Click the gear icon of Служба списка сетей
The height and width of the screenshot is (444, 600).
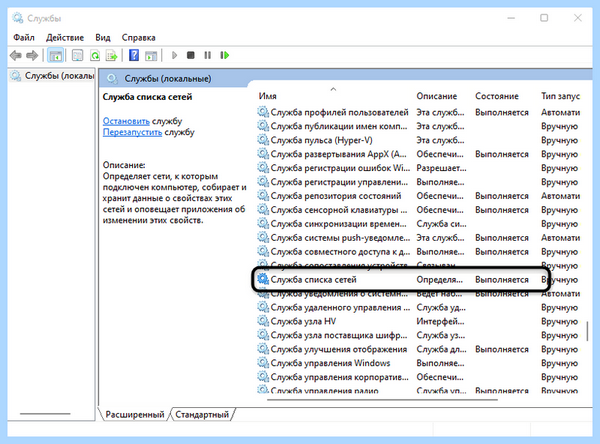[x=262, y=279]
